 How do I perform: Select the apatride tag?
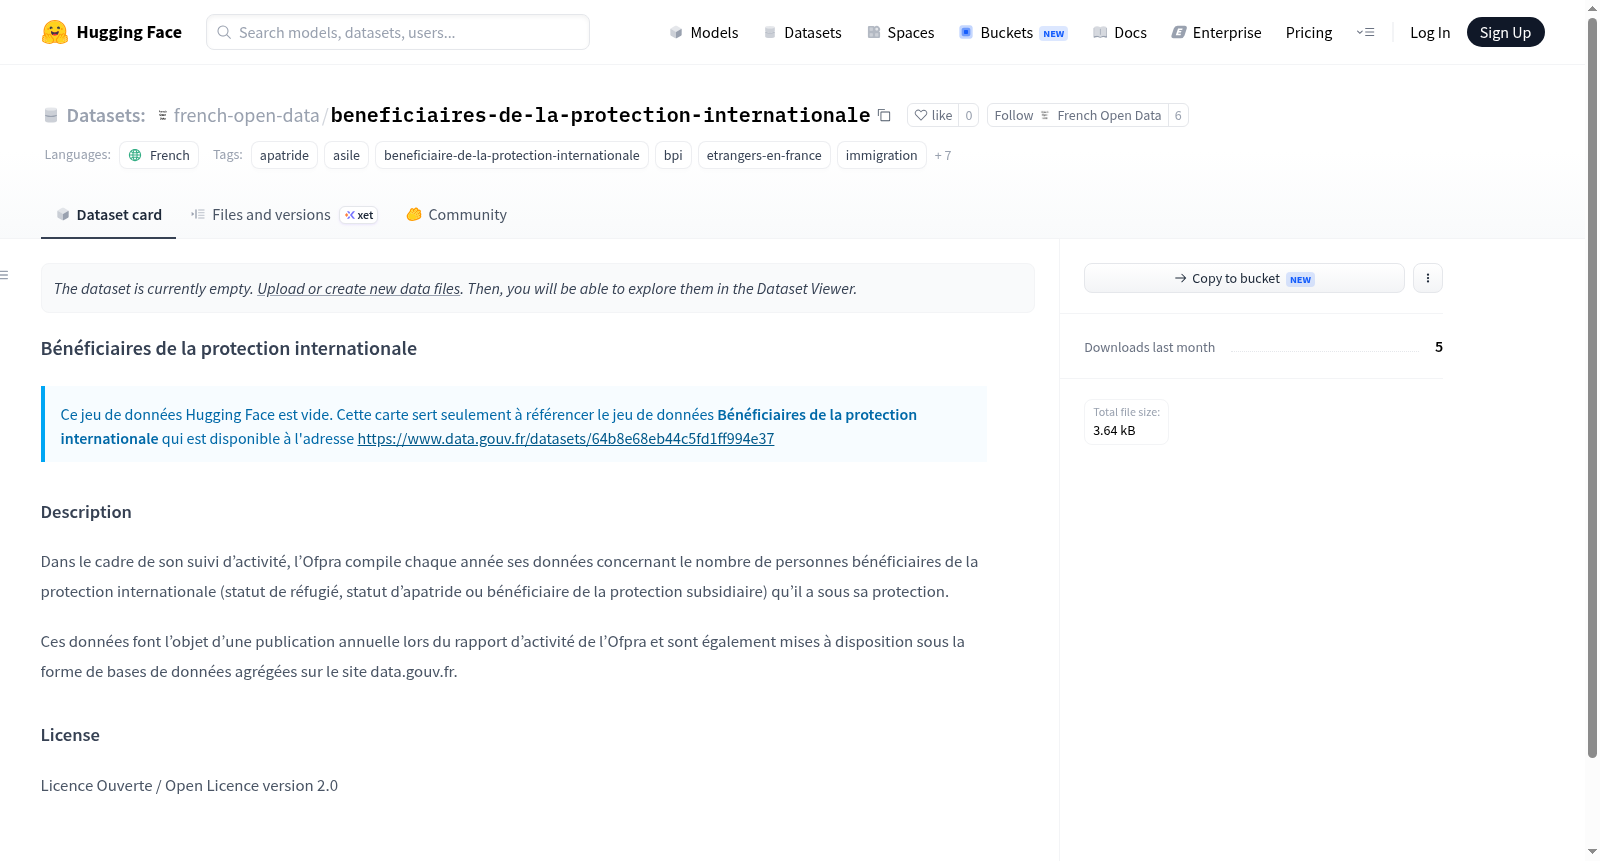click(x=284, y=155)
